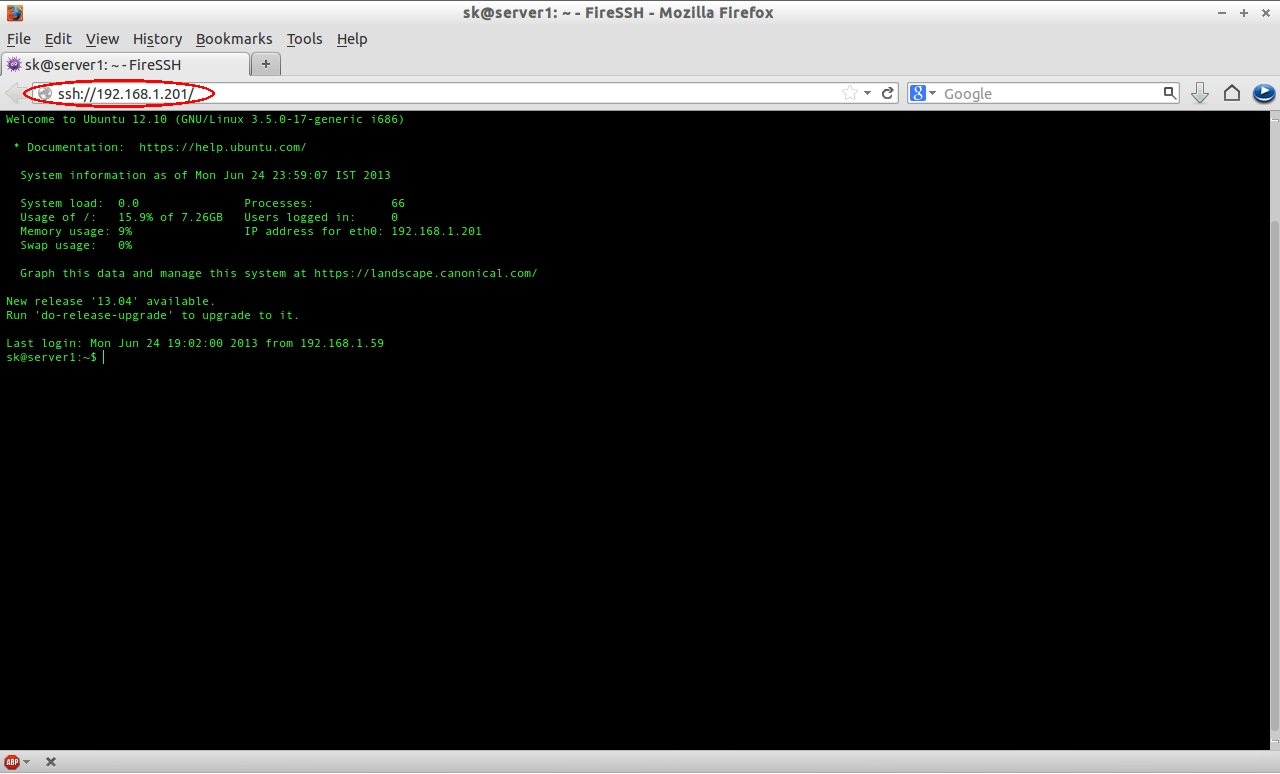Click the Adblock Plus ABP icon

(x=12, y=762)
